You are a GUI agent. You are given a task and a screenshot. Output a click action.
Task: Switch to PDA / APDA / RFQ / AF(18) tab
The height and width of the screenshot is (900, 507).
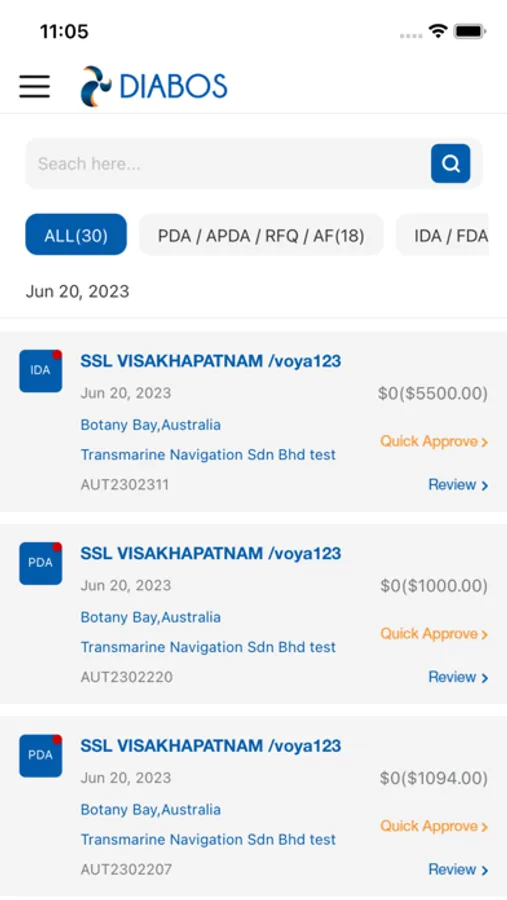pyautogui.click(x=261, y=235)
